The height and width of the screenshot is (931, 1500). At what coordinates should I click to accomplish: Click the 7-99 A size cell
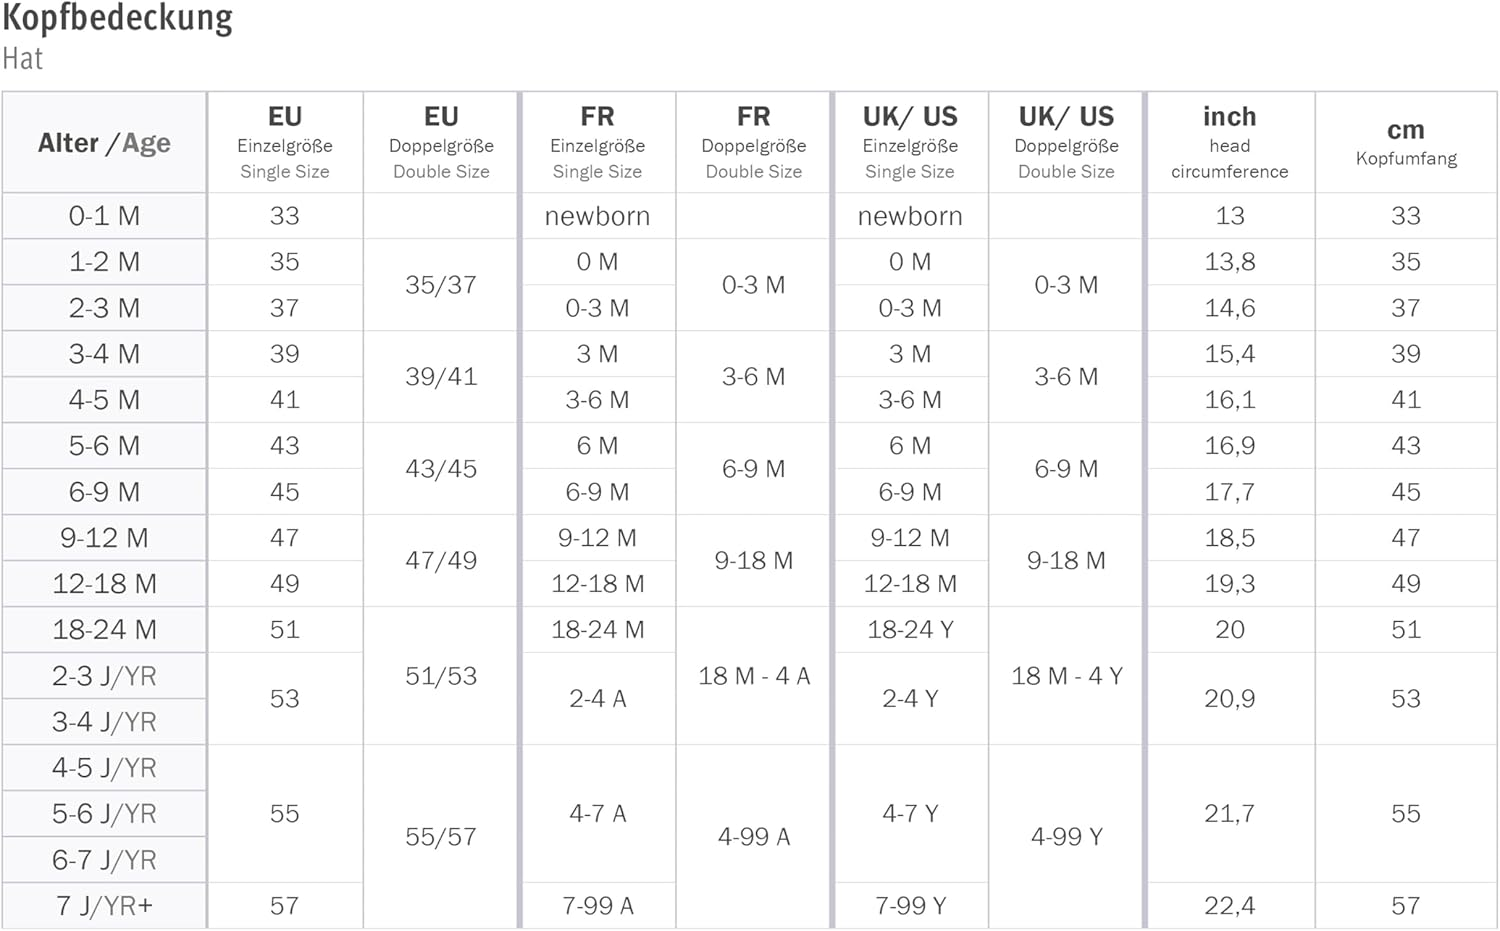click(597, 906)
